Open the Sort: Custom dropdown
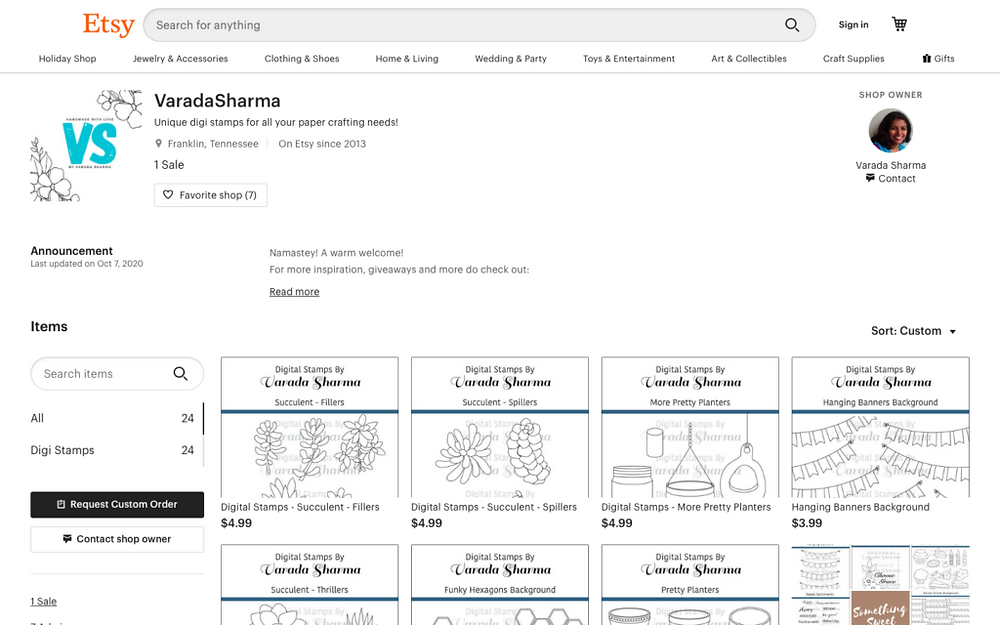The image size is (1000, 625). point(913,331)
